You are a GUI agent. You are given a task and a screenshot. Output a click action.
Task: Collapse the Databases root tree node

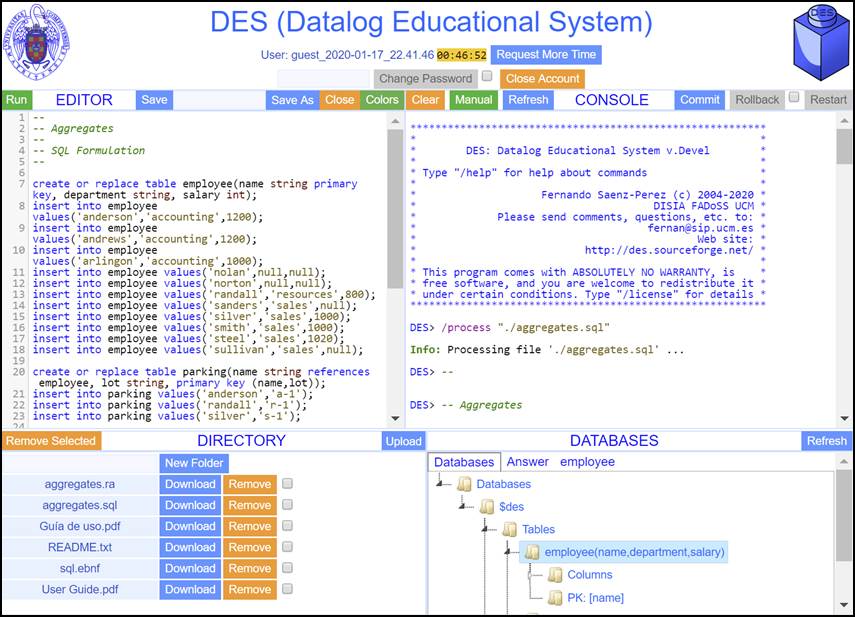tap(441, 483)
